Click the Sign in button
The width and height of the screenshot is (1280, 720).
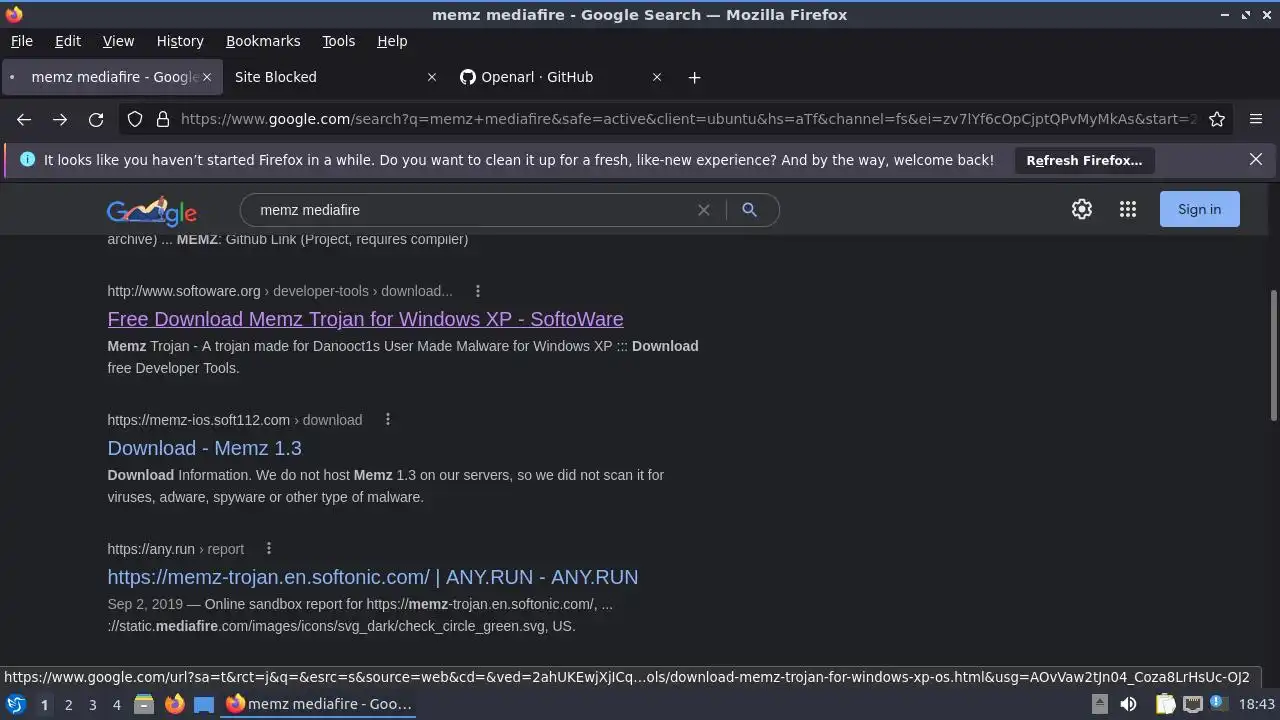1199,209
